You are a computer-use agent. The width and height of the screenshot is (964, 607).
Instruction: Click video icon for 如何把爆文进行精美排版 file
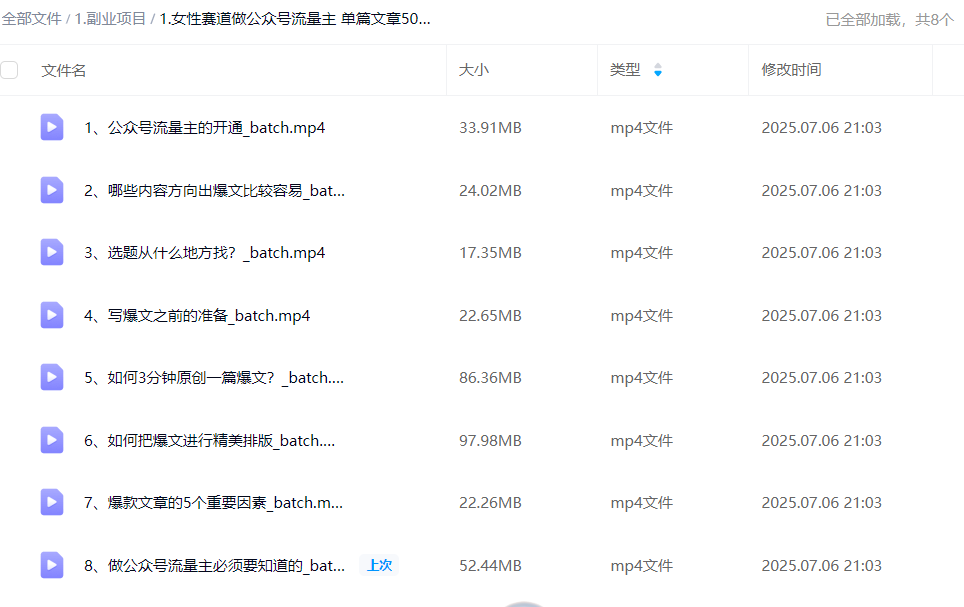pos(52,440)
